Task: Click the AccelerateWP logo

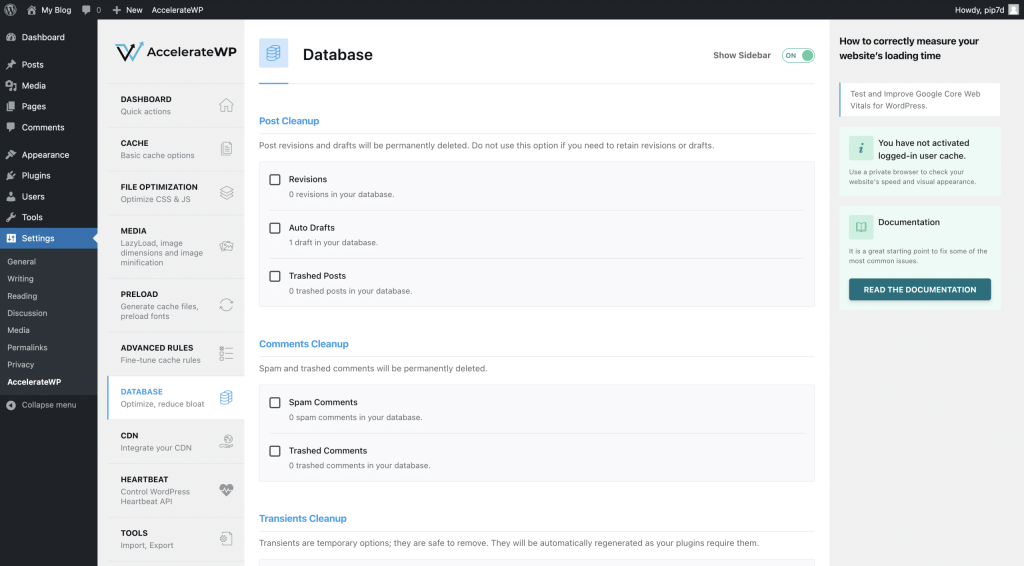Action: point(176,52)
